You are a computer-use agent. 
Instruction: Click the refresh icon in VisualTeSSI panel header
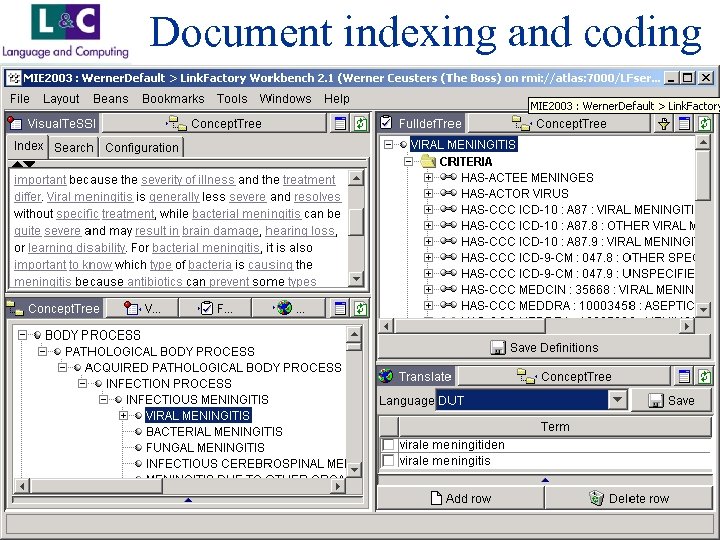click(x=360, y=124)
